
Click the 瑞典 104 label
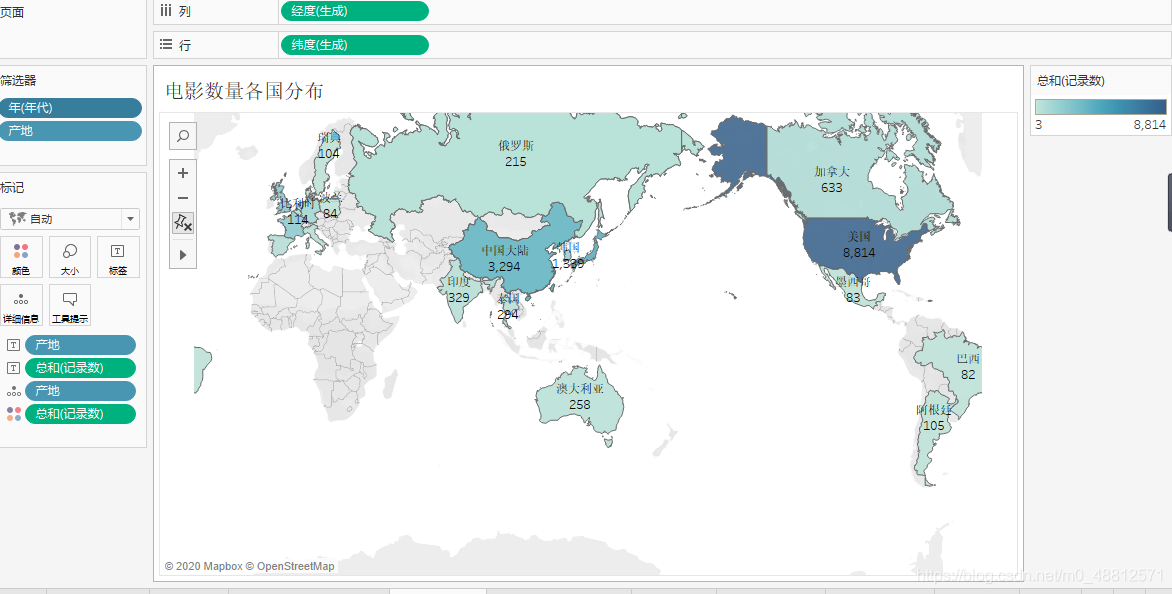328,145
